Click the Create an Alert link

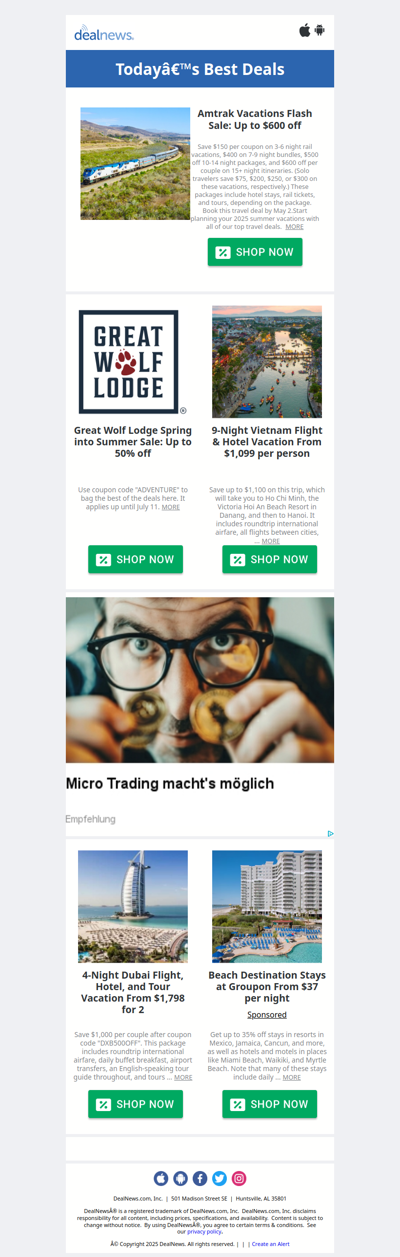pyautogui.click(x=271, y=1244)
